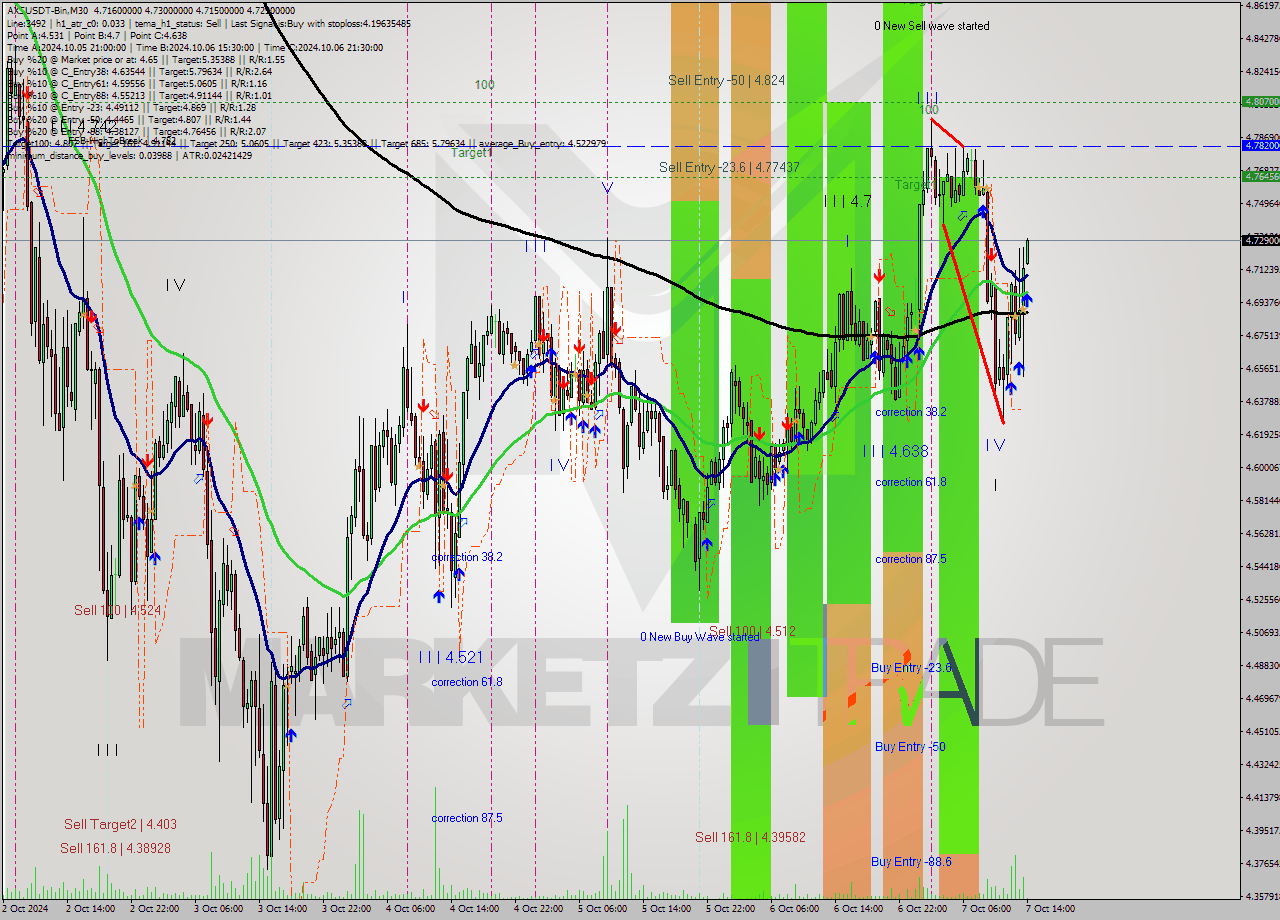The height and width of the screenshot is (920, 1280).
Task: Click the 4.84278 price scale value
Action: (x=1263, y=39)
